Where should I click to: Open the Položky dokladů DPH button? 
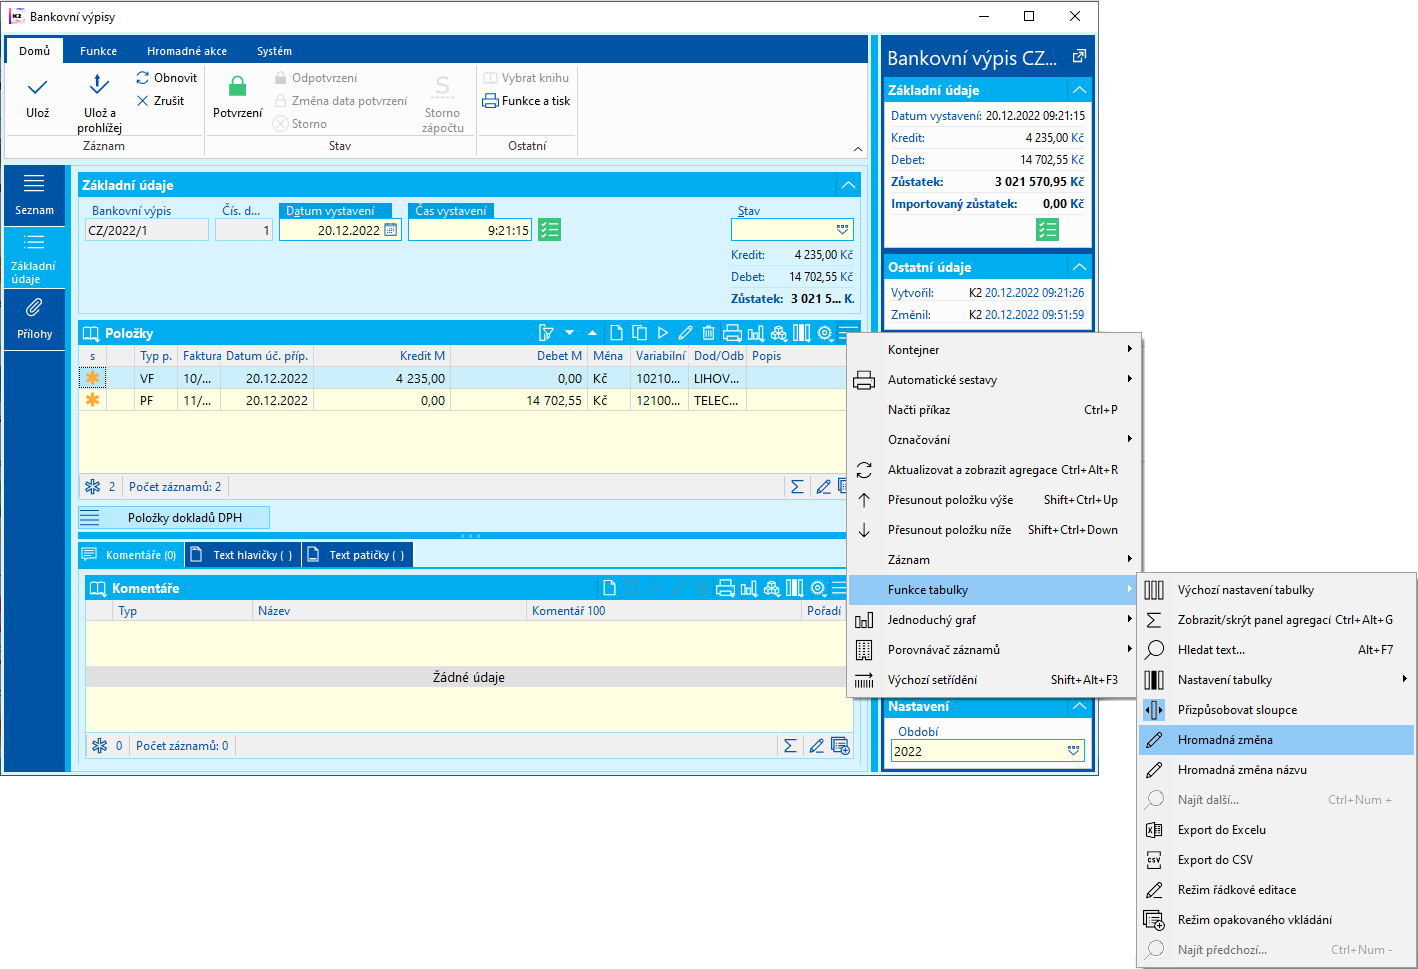[x=174, y=518]
